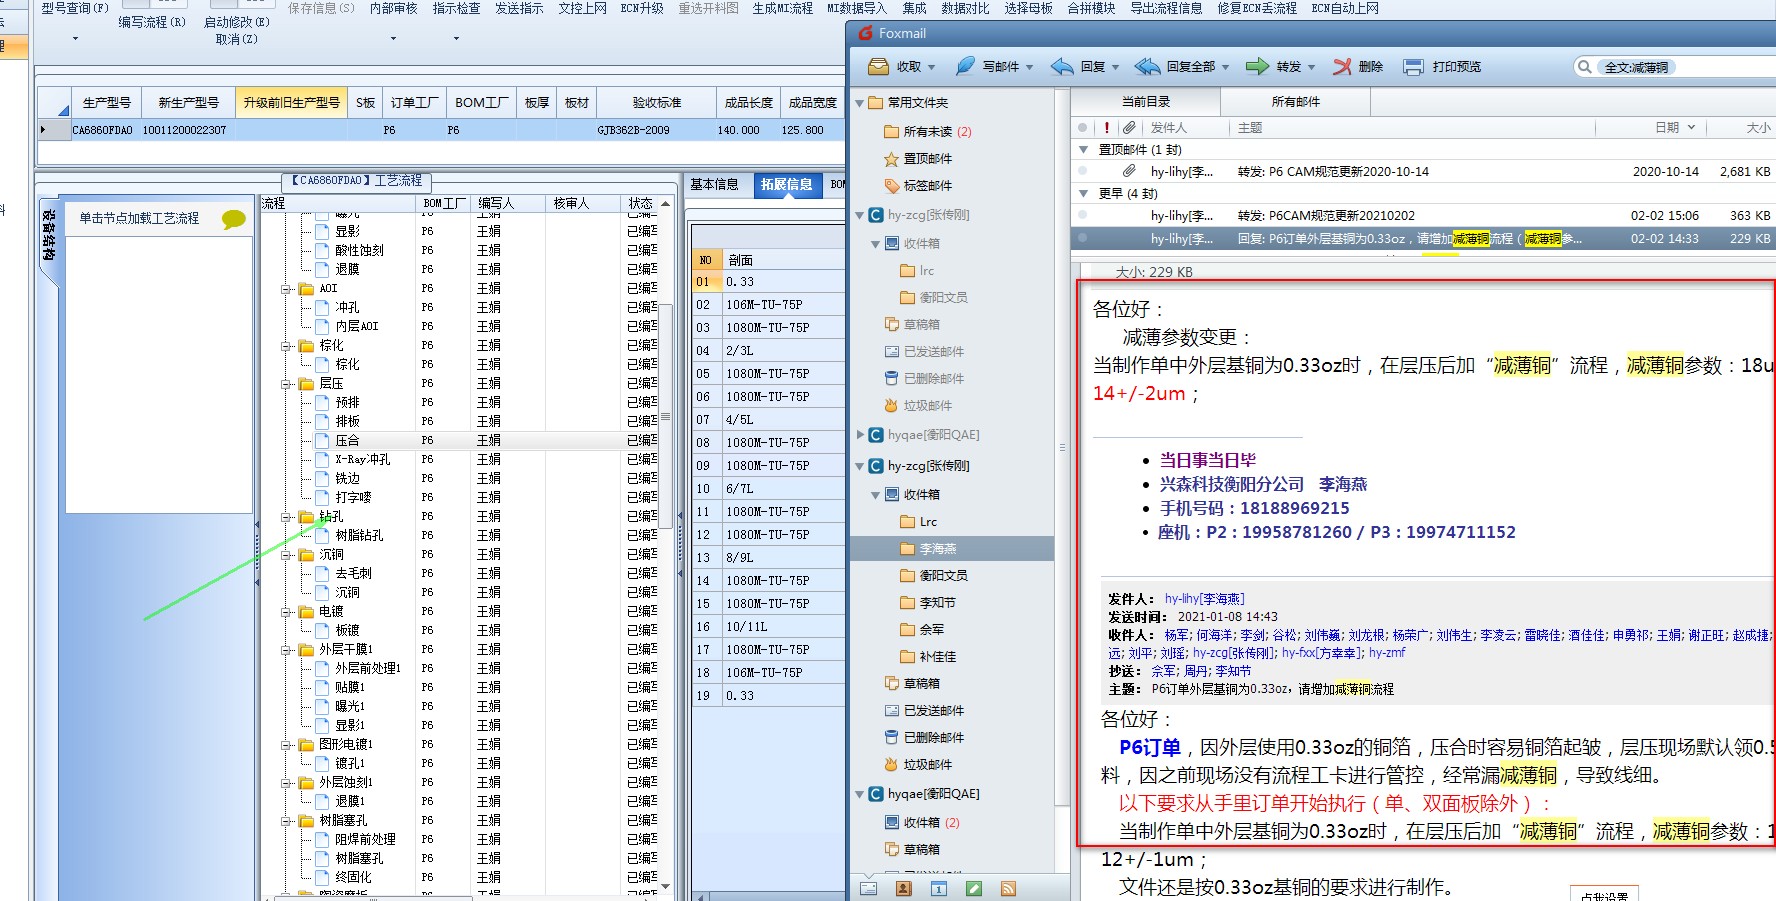
Task: Open calendar icon in Foxmail bottom bar
Action: click(x=939, y=888)
